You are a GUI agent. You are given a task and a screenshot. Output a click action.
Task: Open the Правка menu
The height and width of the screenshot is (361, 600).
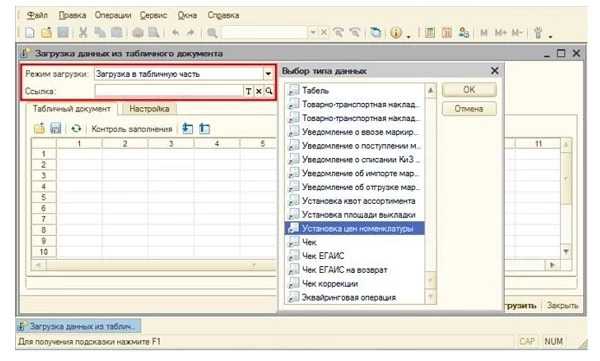pyautogui.click(x=72, y=15)
